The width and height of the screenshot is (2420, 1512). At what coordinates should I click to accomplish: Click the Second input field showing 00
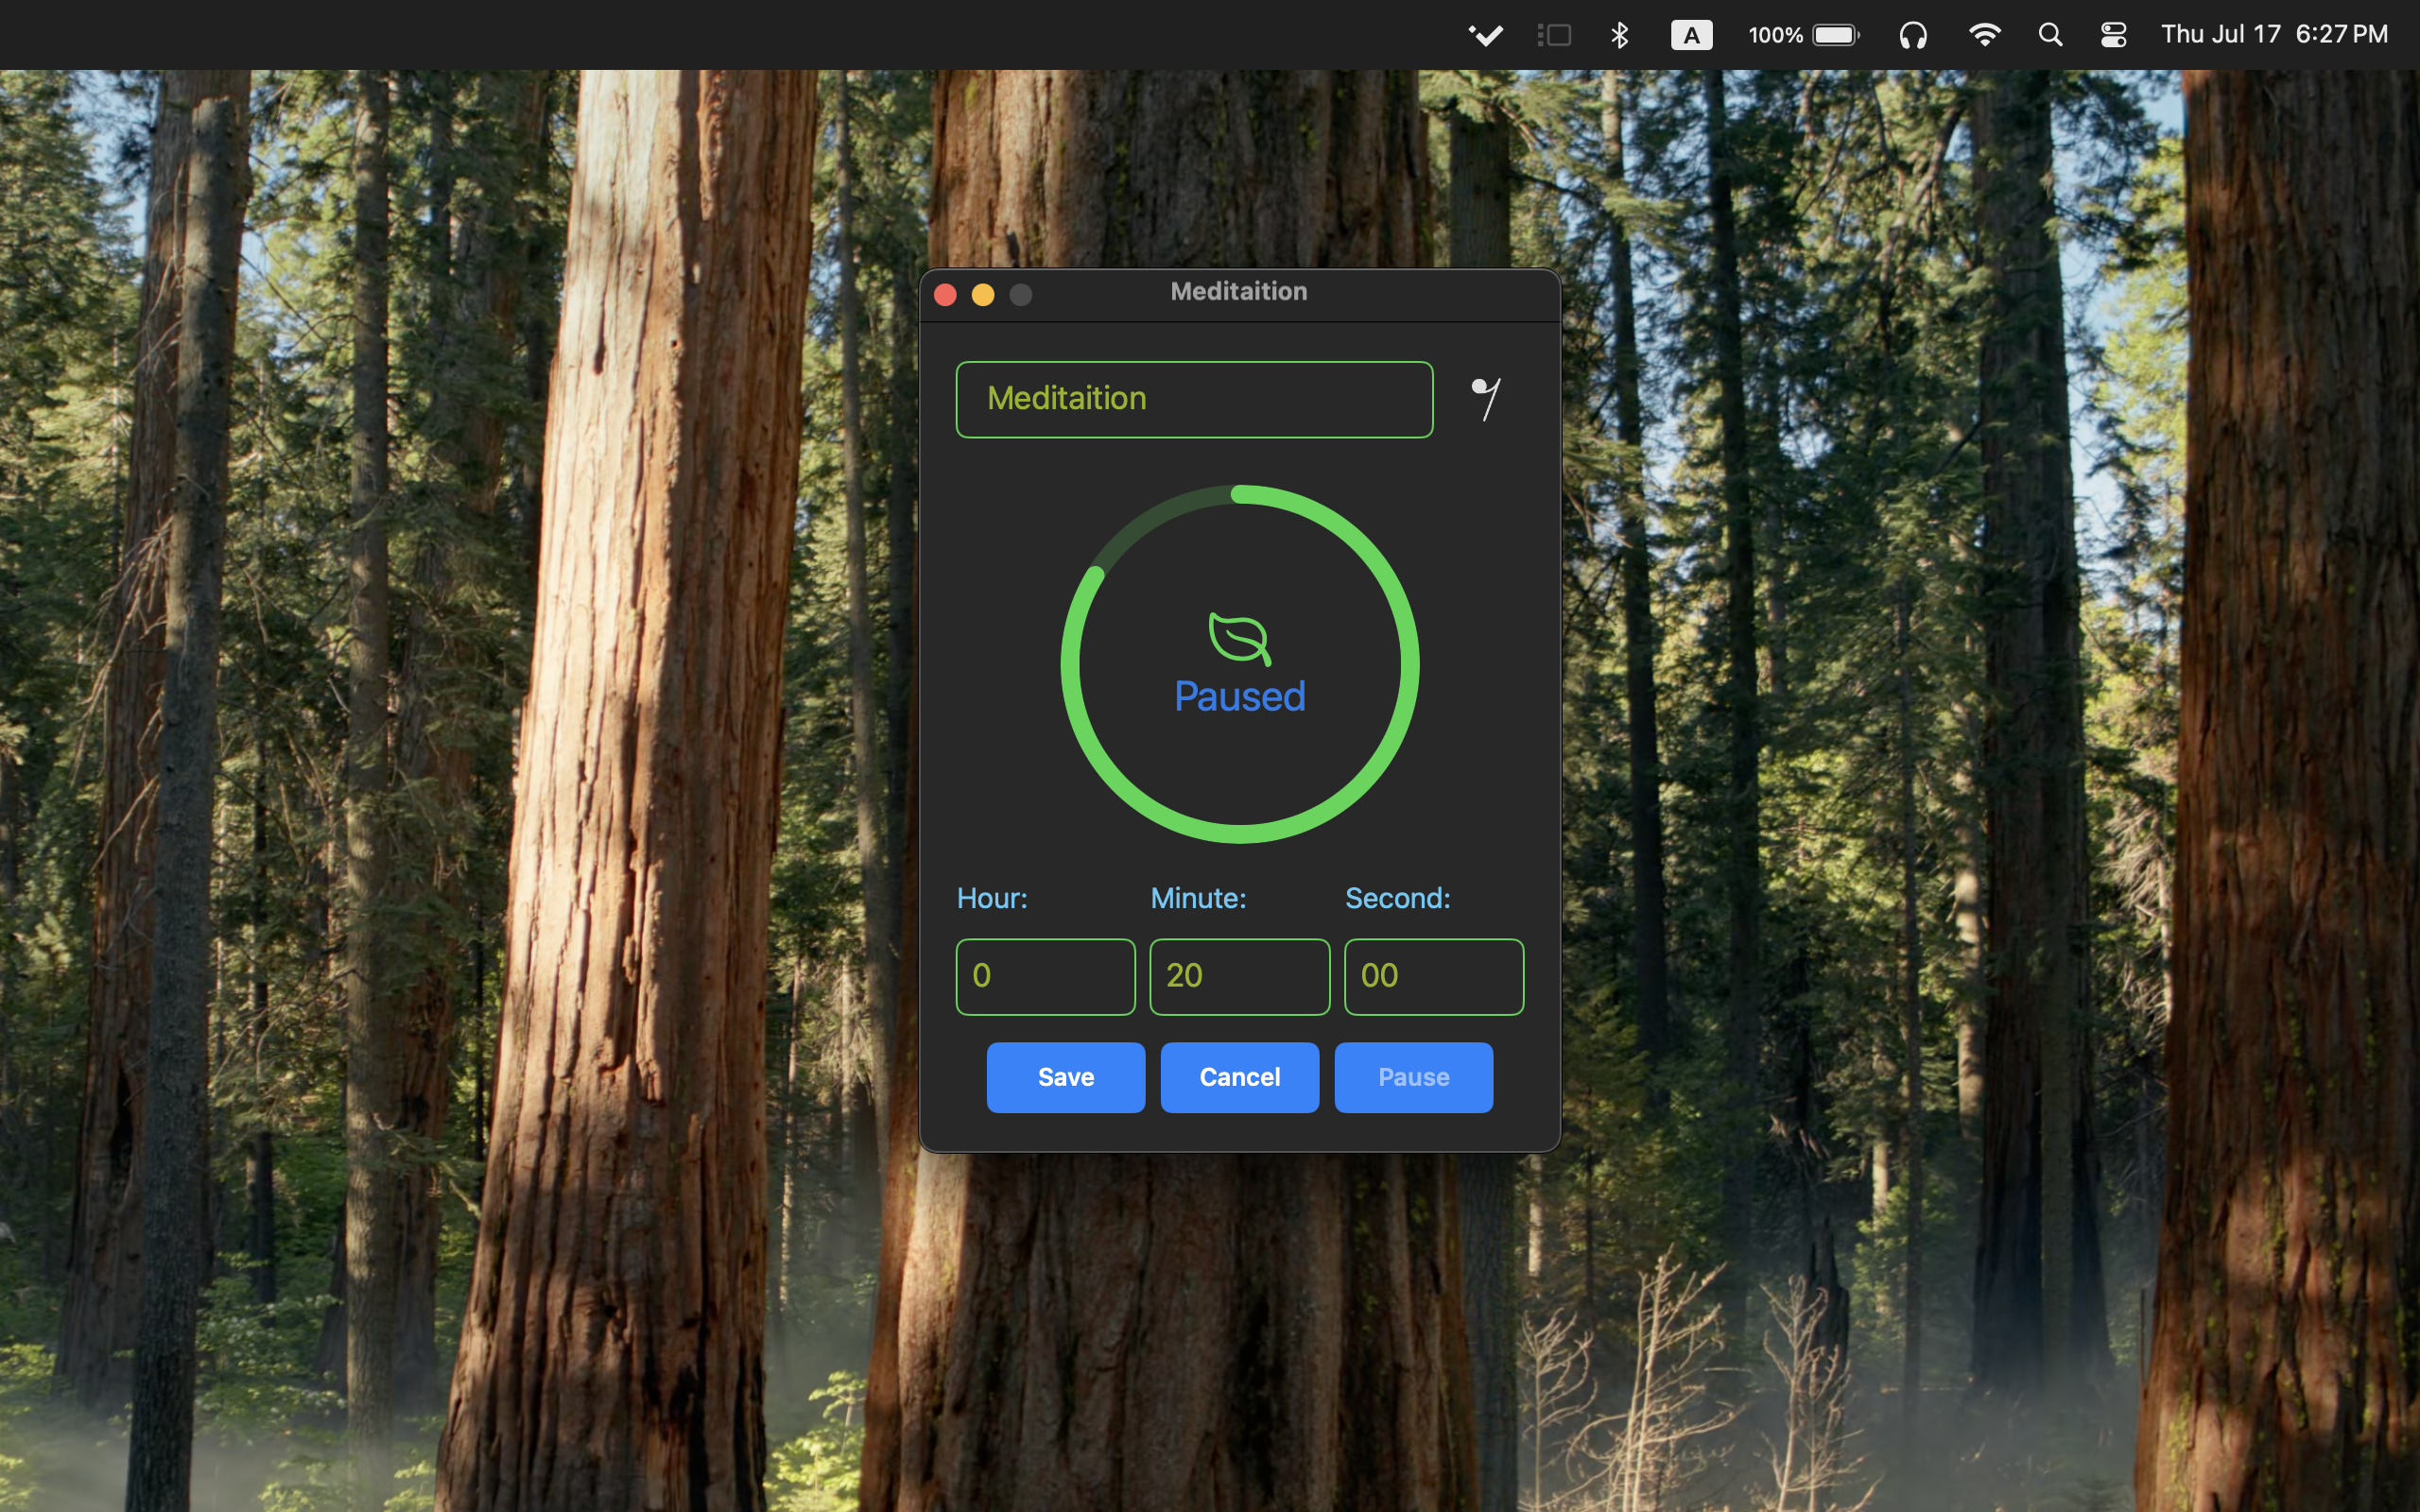click(x=1434, y=976)
